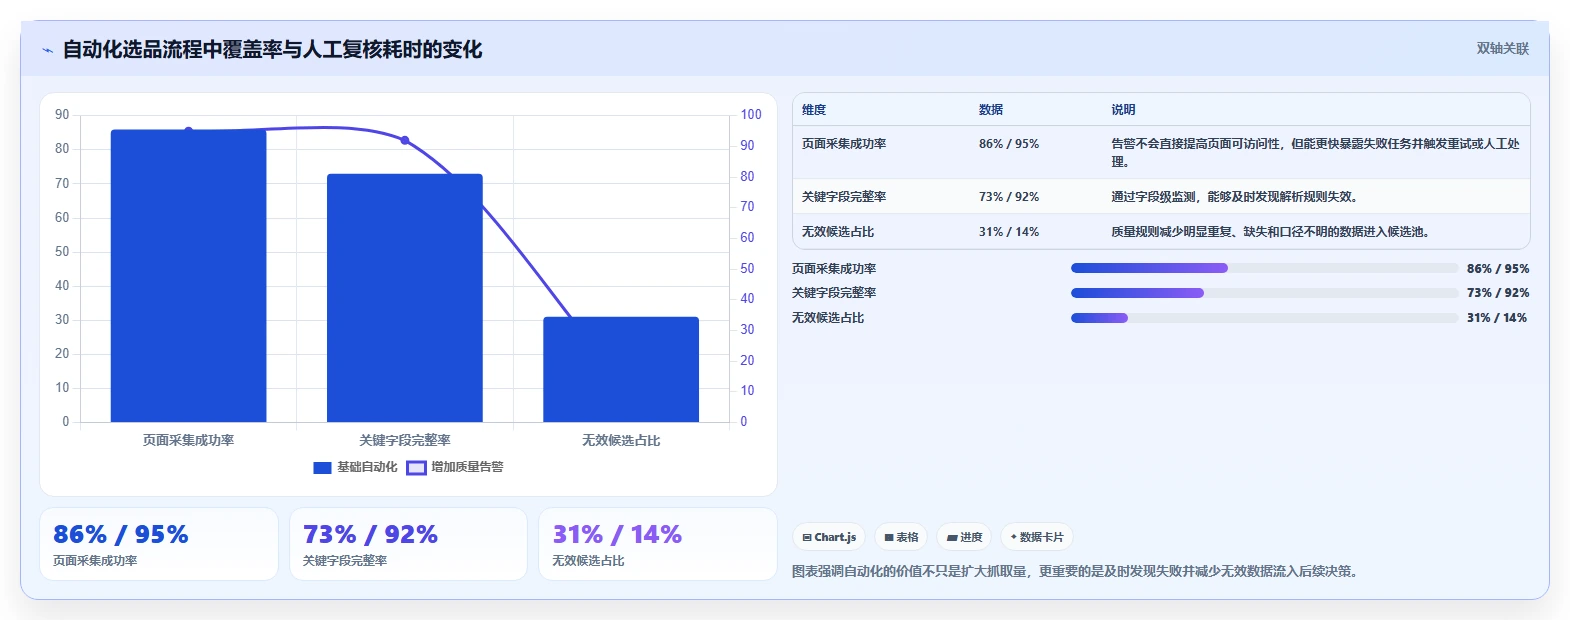
Task: Click the 页面采集成功率 bar in the chart
Action: [x=188, y=276]
